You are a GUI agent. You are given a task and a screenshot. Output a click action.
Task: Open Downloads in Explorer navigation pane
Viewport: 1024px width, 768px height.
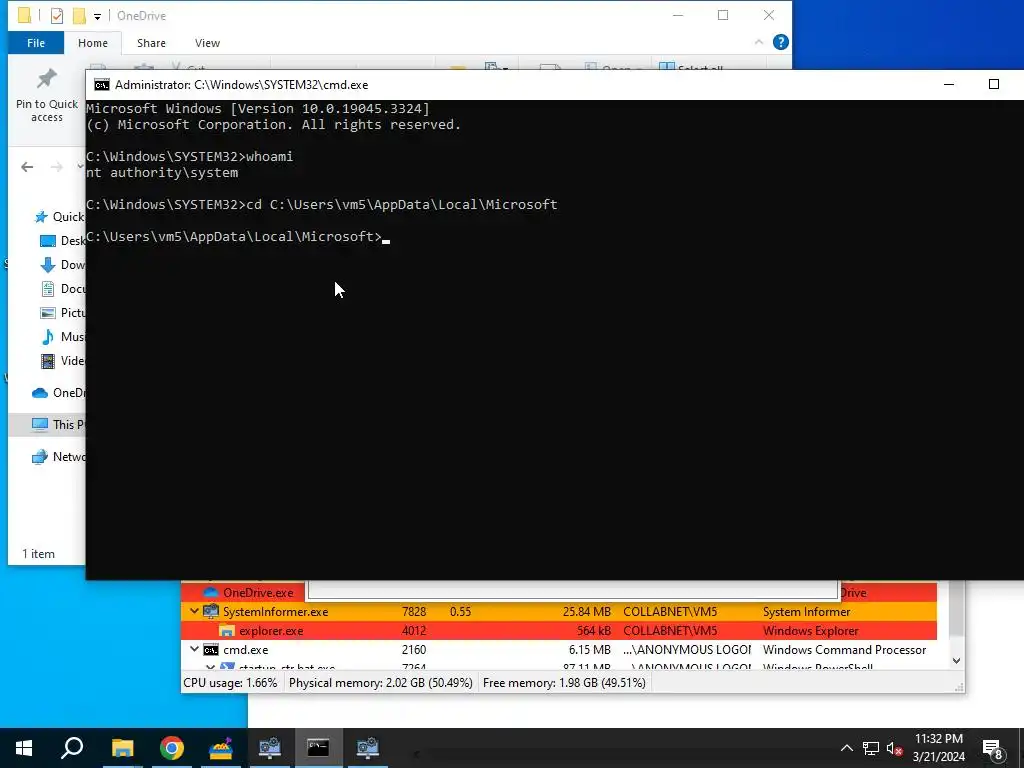pyautogui.click(x=63, y=265)
